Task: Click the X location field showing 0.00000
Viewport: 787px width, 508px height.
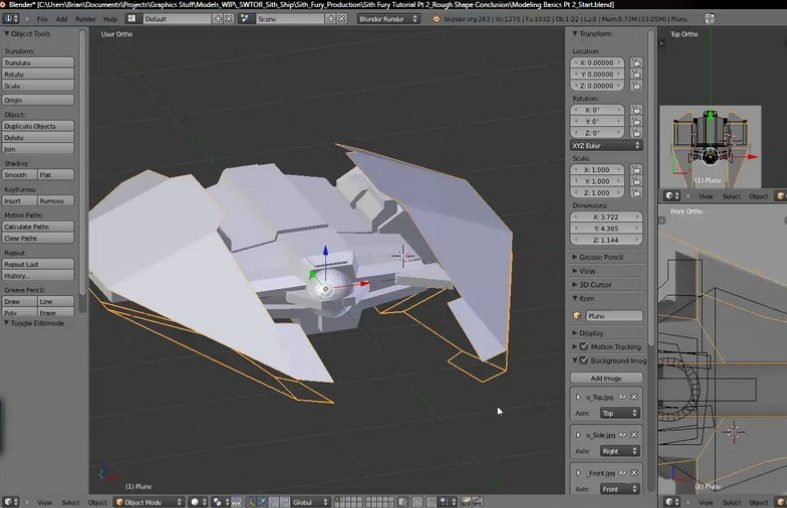Action: click(597, 63)
